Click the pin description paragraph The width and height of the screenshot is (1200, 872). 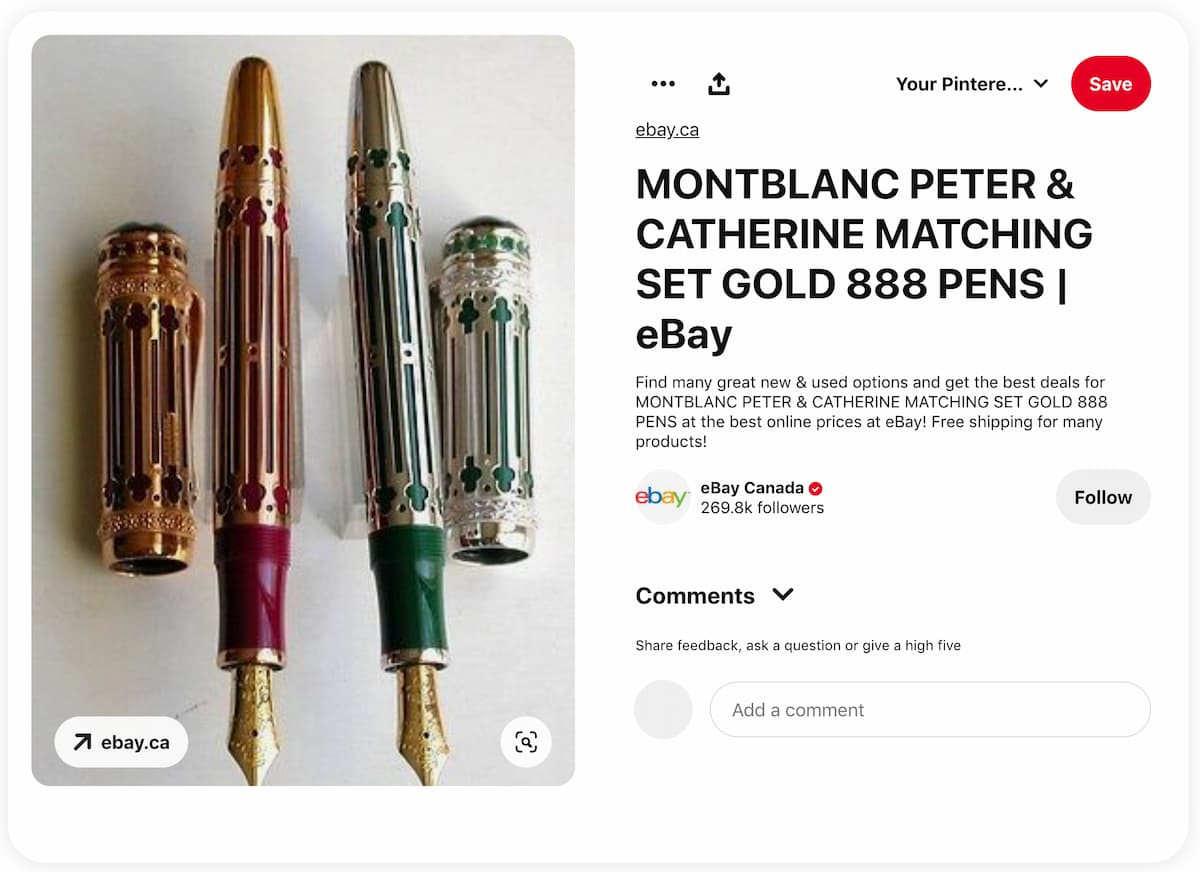point(870,411)
